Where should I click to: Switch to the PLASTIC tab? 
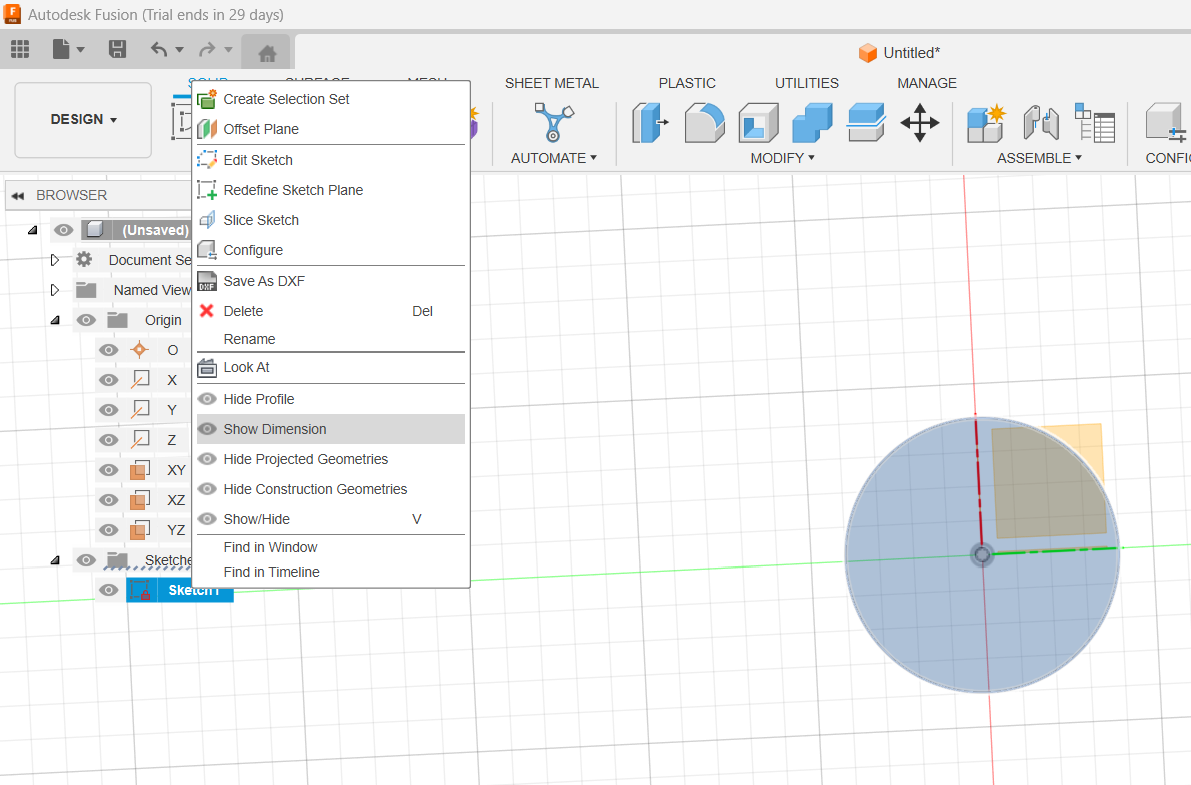(x=687, y=84)
